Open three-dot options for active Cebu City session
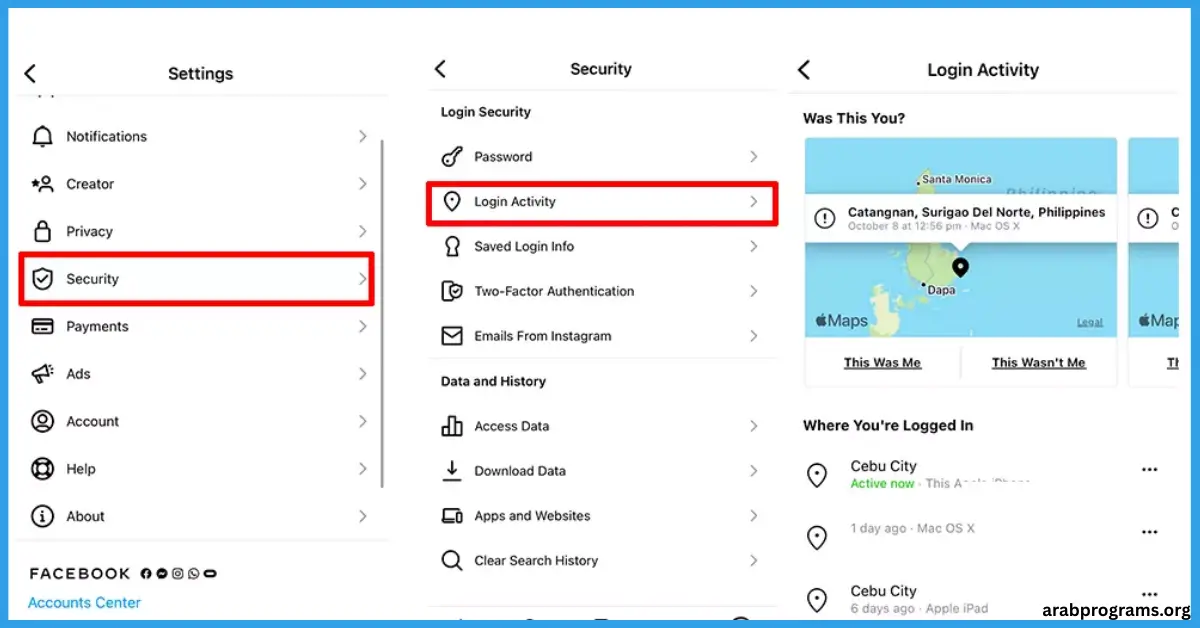This screenshot has width=1200, height=628. (1149, 470)
